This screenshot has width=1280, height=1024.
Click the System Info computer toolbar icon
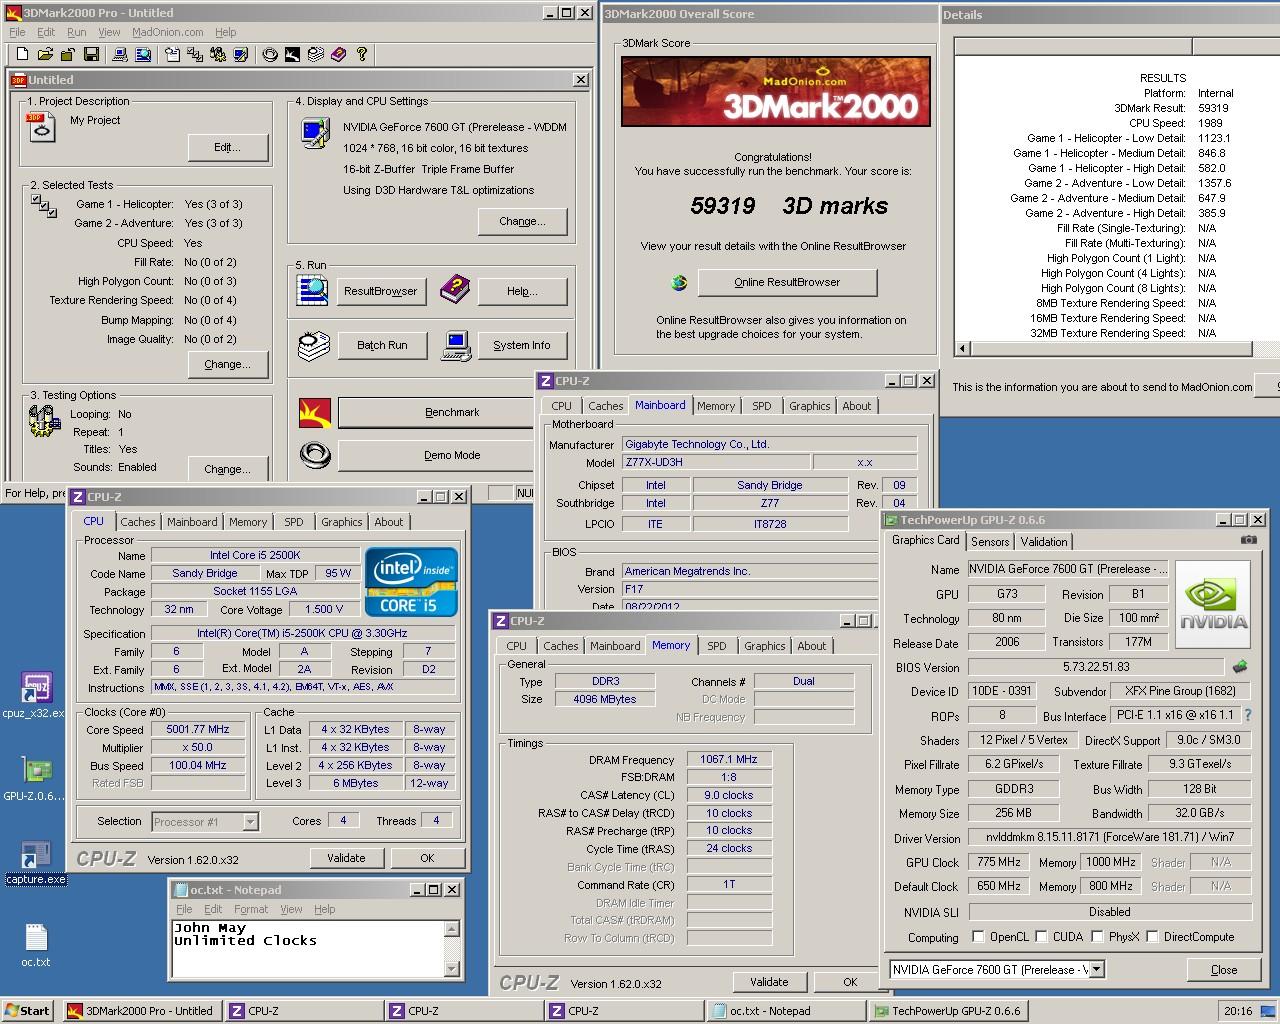(x=119, y=55)
